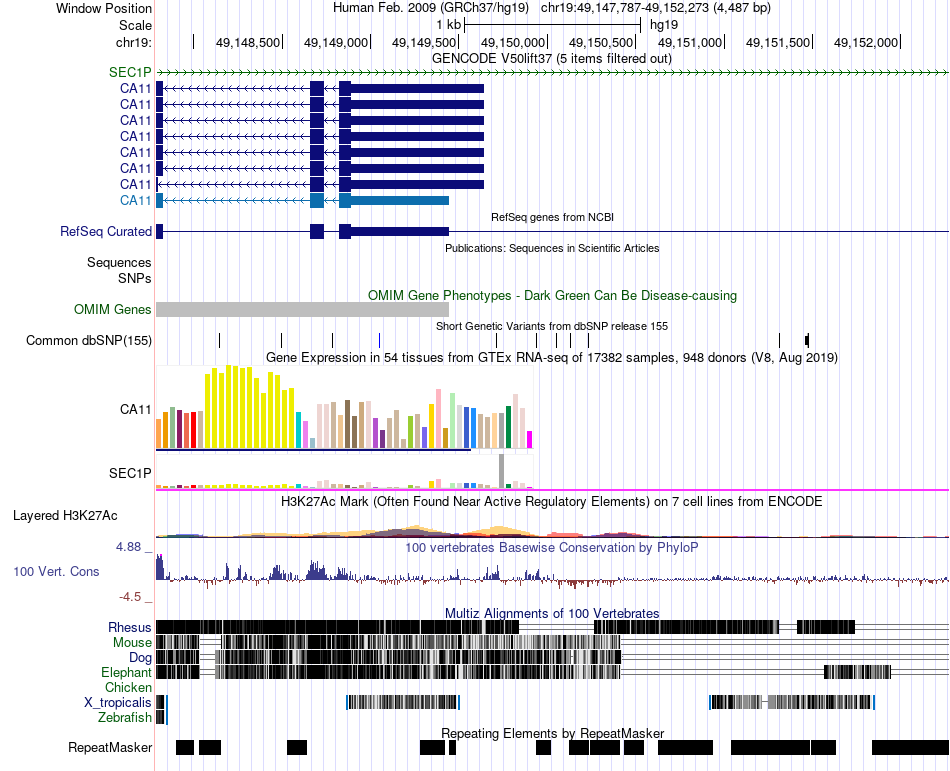Image resolution: width=950 pixels, height=771 pixels.
Task: Click the Chicken alignment label
Action: coord(128,687)
